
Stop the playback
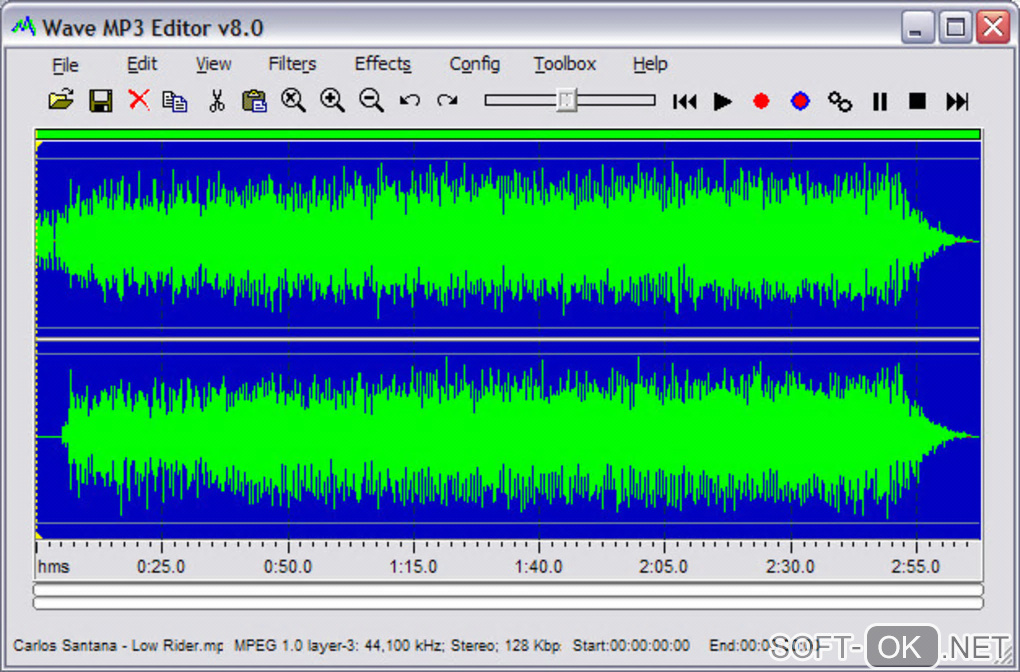click(917, 101)
